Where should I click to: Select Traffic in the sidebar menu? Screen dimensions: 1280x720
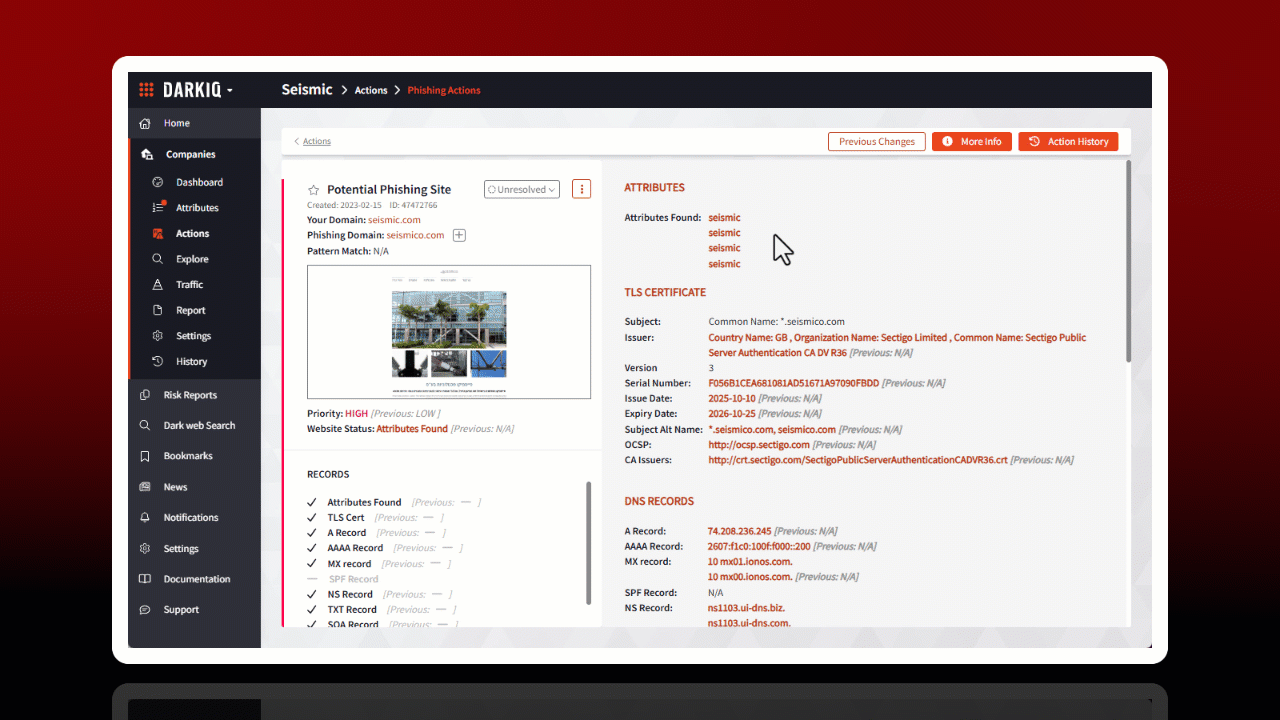[x=189, y=285]
